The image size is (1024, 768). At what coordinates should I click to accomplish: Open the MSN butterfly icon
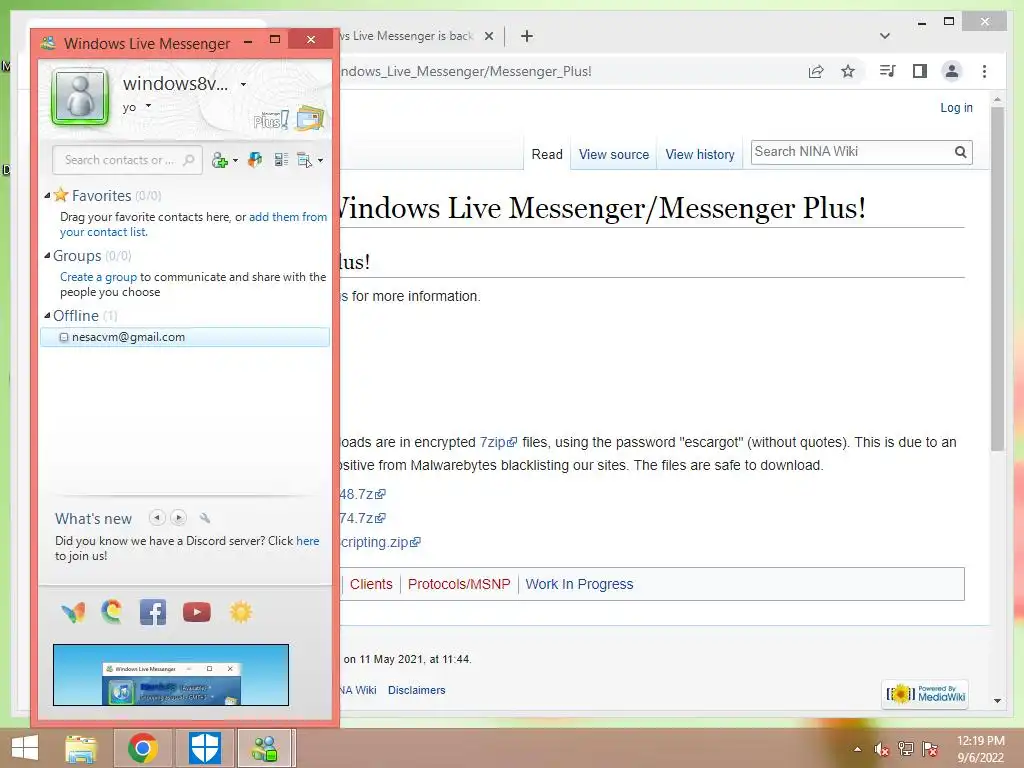pos(73,613)
